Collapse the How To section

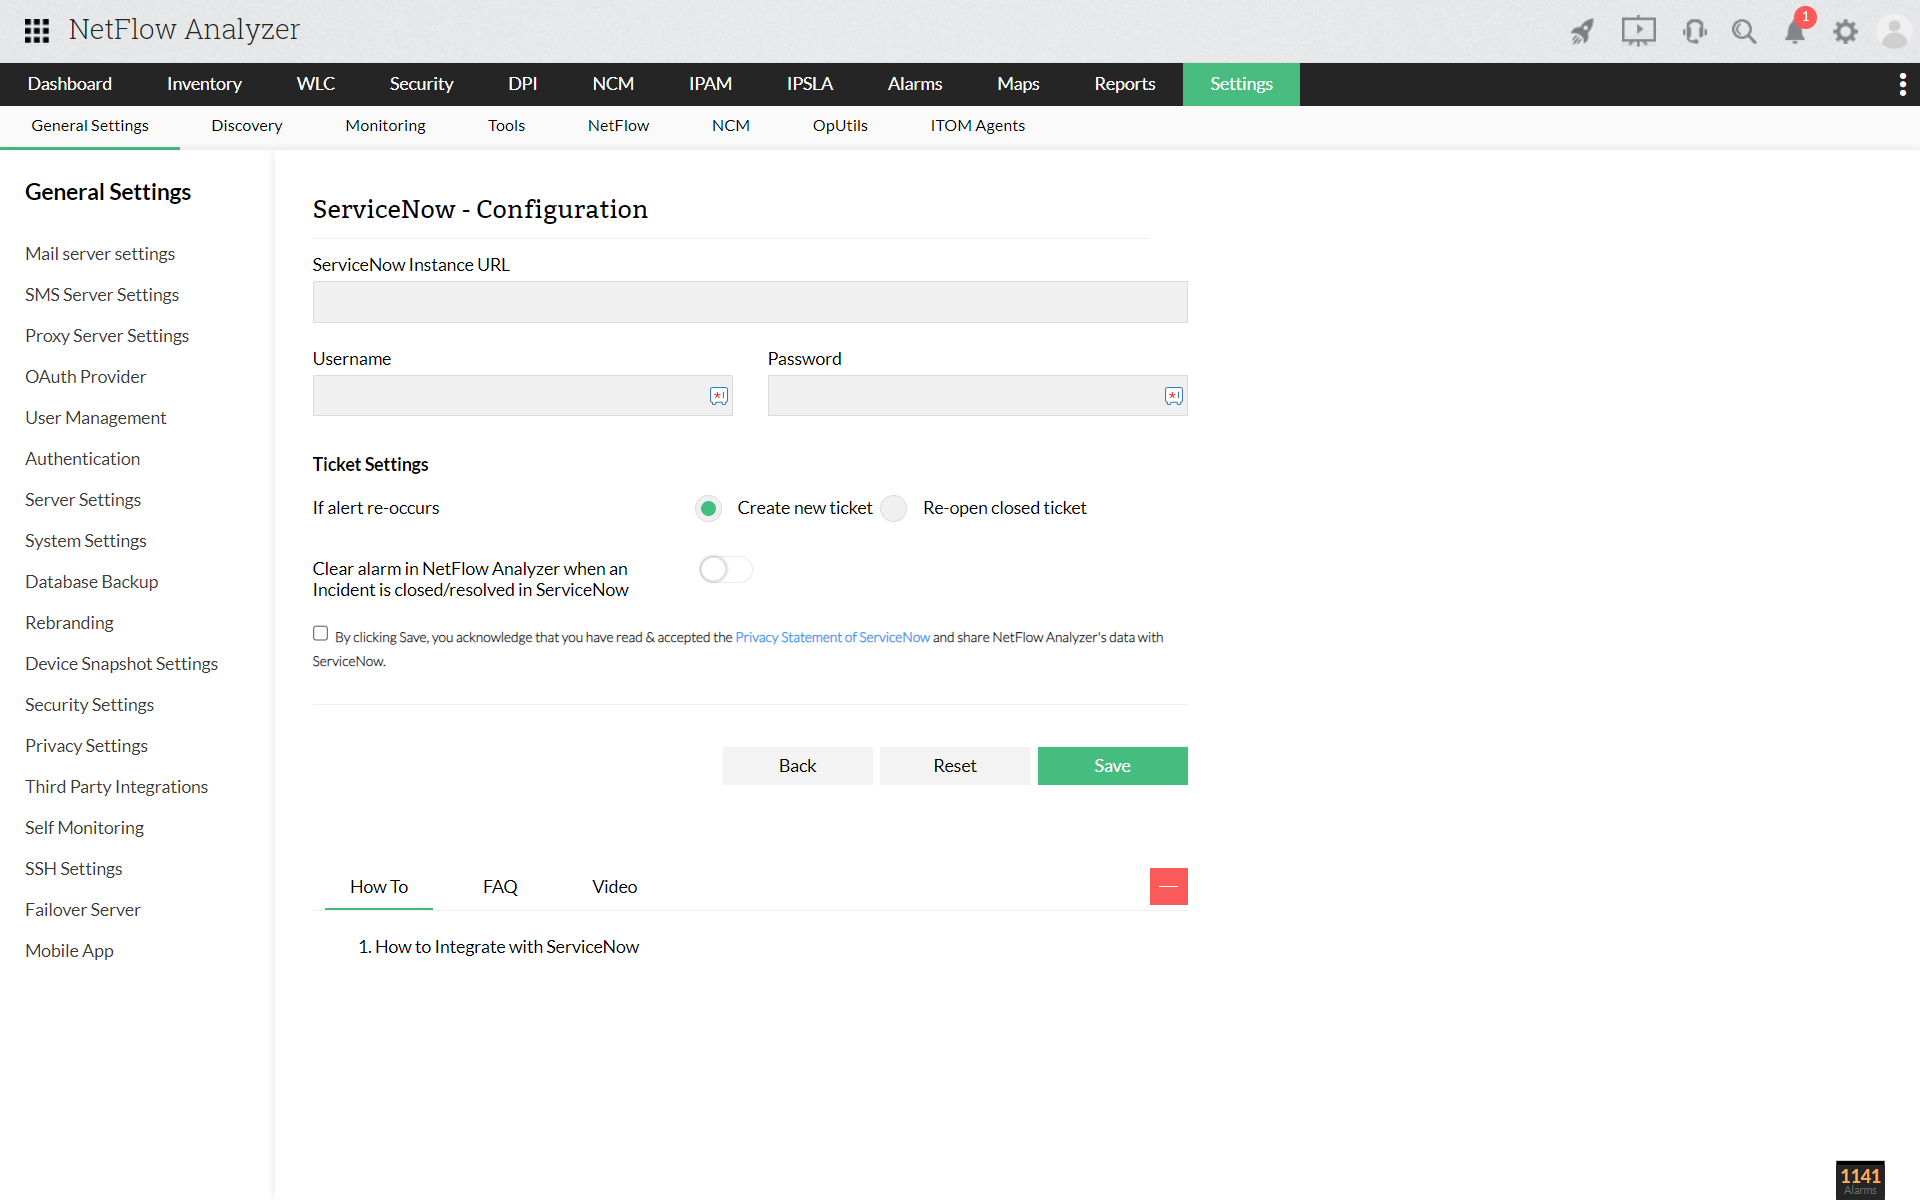pos(1168,886)
